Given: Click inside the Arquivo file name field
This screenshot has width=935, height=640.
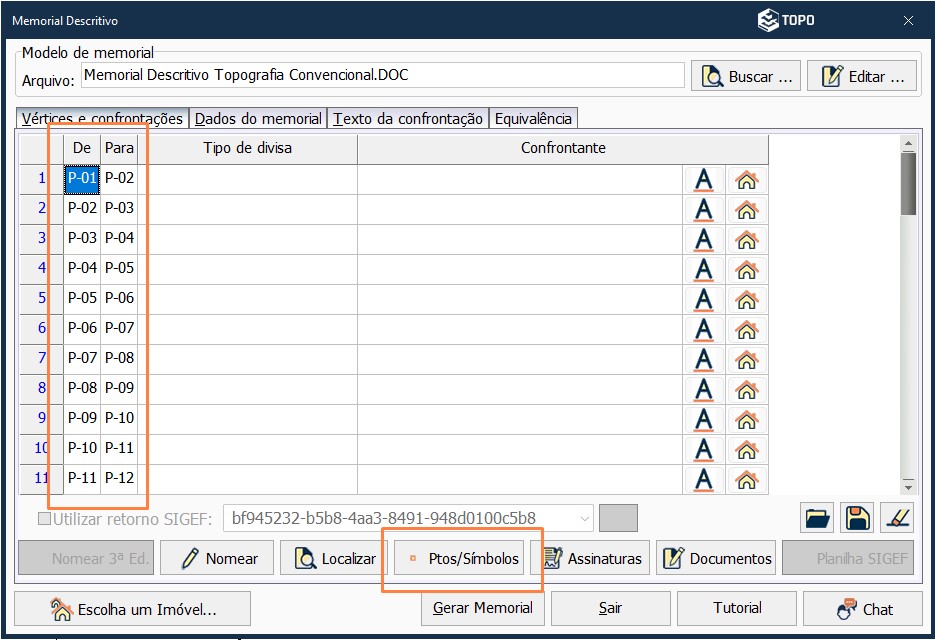Looking at the screenshot, I should coord(380,74).
